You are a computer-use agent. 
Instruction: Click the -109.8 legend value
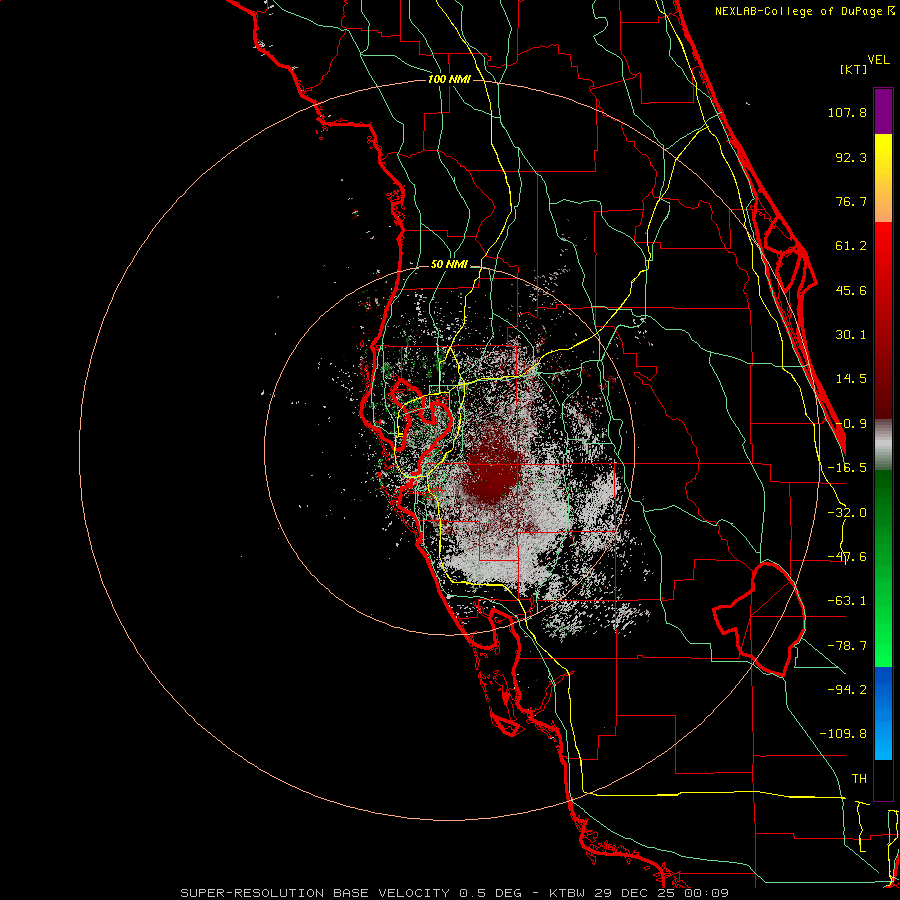tap(843, 734)
